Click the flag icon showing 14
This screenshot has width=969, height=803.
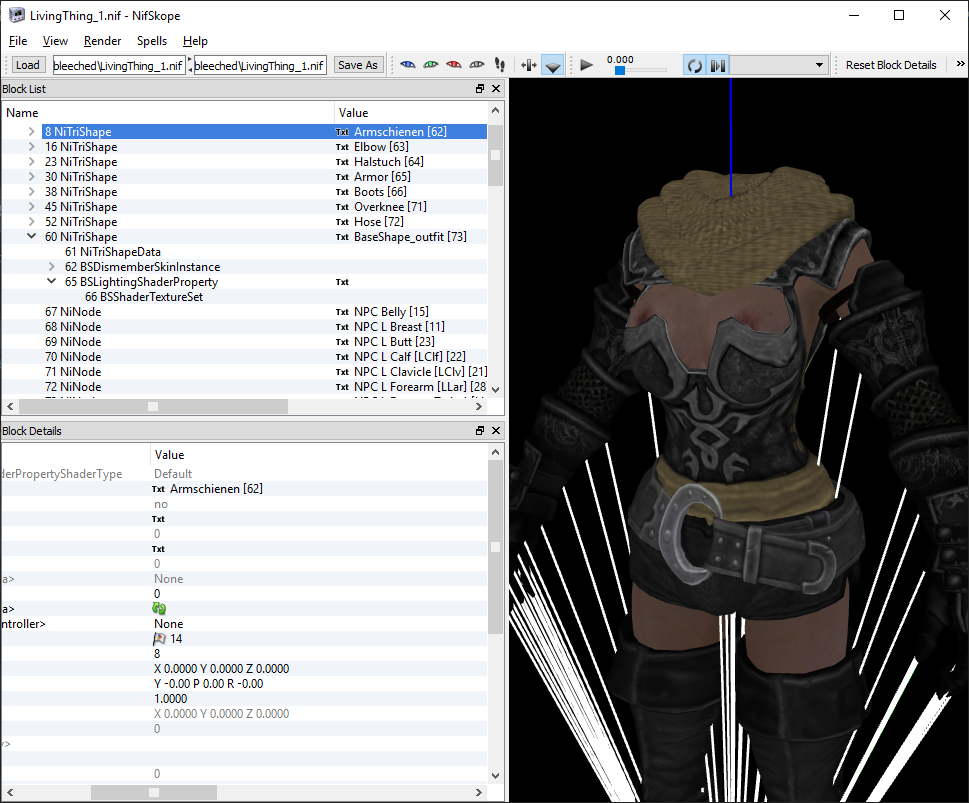coord(160,638)
